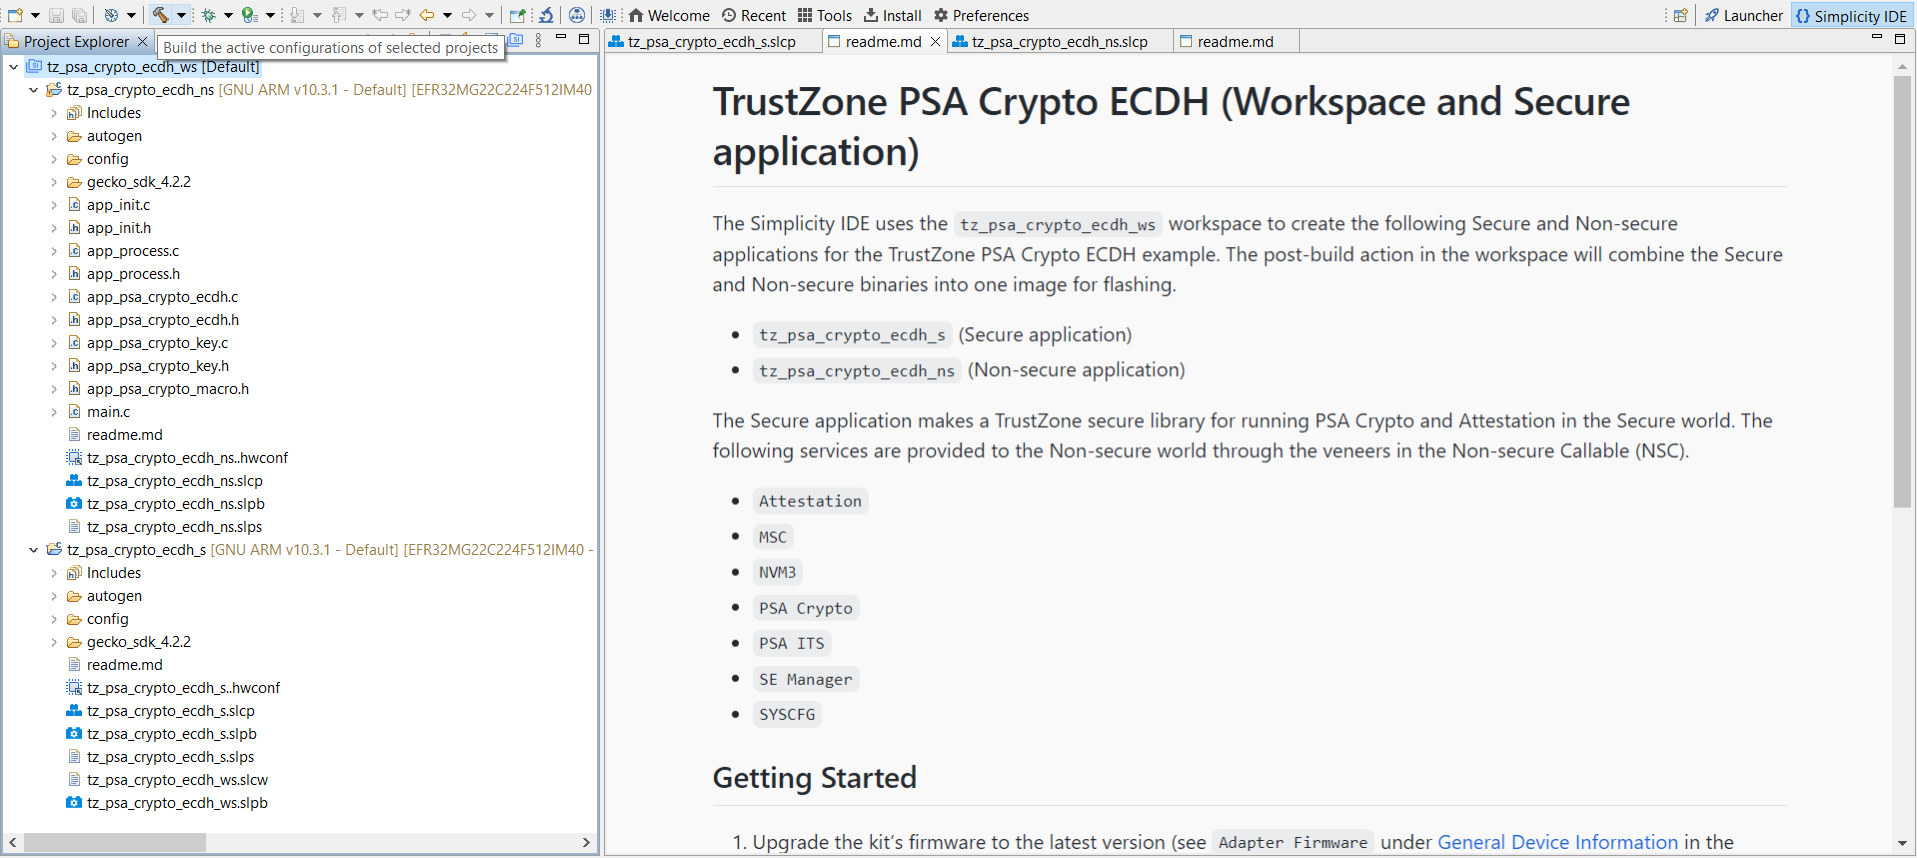Viewport: 1917px width, 858px height.
Task: Click the Project Explorer horizontal scrollbar
Action: (115, 842)
